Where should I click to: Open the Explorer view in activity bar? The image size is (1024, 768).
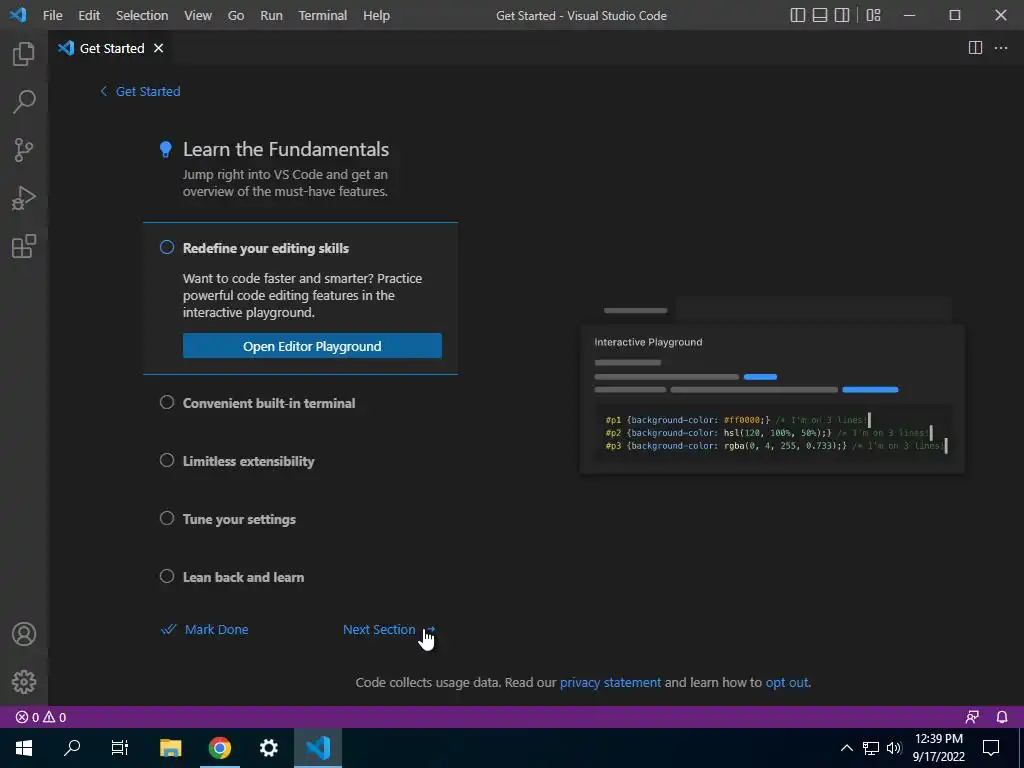coord(24,54)
